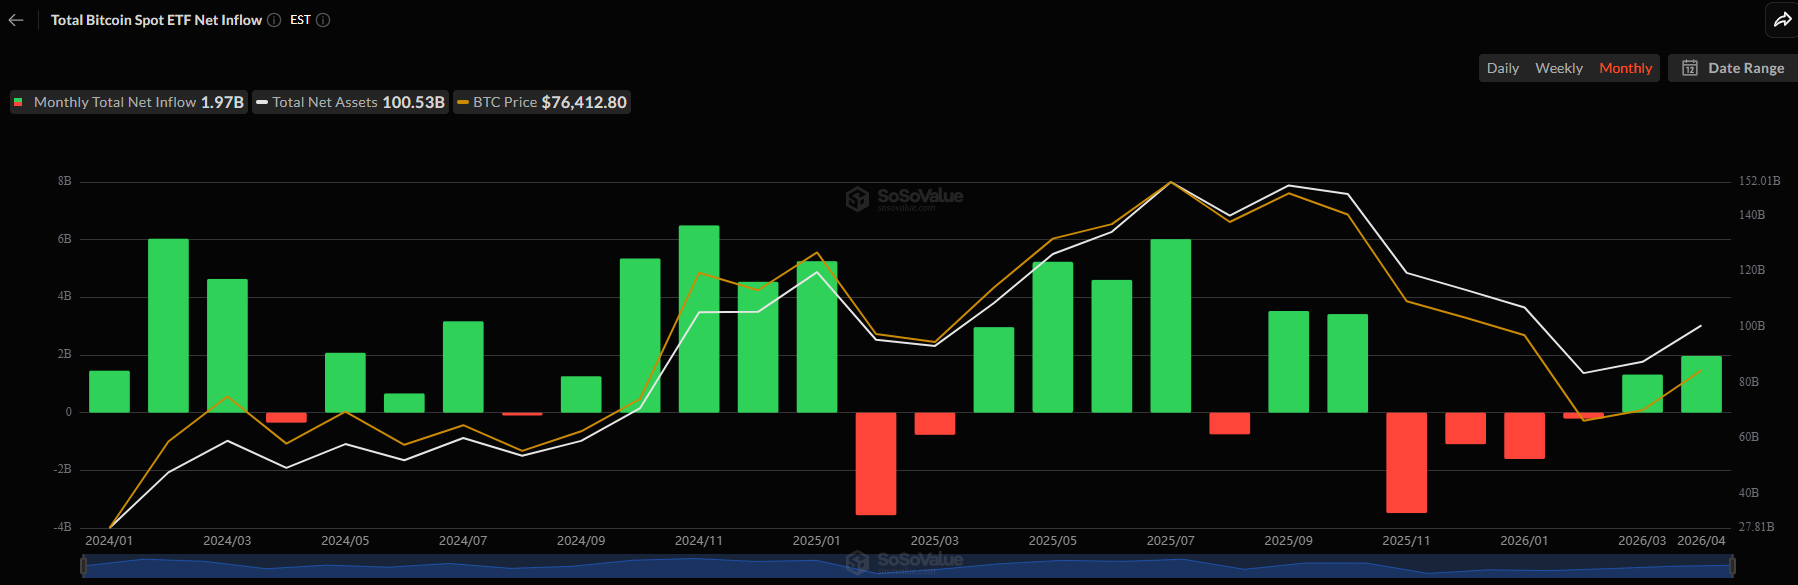Viewport: 1798px width, 585px height.
Task: Click the 2026/01 x-axis label
Action: click(1524, 541)
